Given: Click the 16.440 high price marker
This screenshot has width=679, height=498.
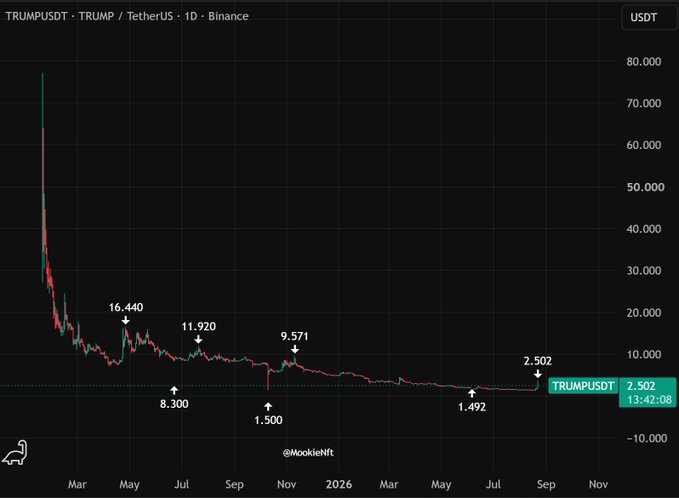Looking at the screenshot, I should [126, 307].
